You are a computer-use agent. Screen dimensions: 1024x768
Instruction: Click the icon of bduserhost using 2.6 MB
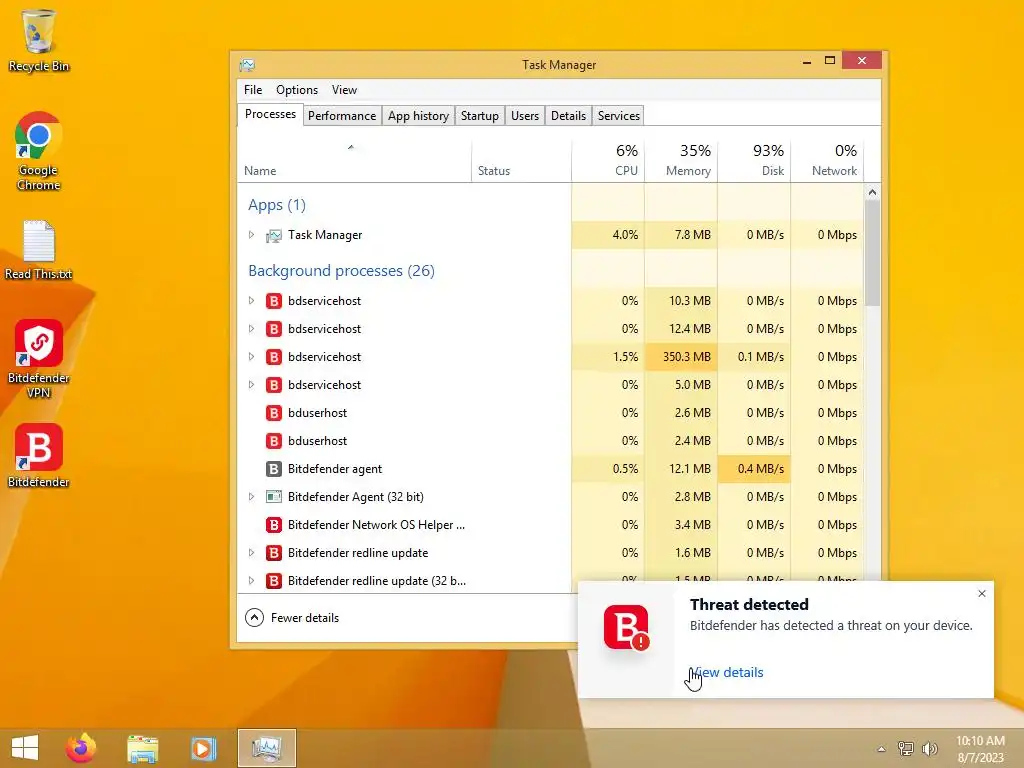pos(274,413)
